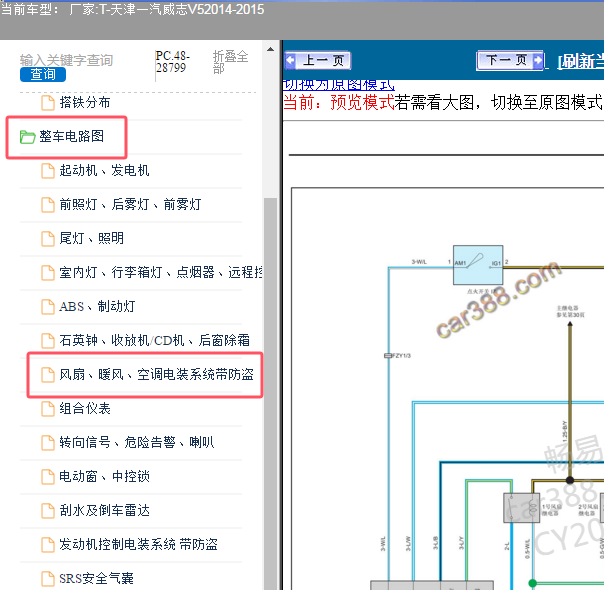Viewport: 604px width, 590px height.
Task: Click document icon beside 组合仪表
Action: tap(48, 409)
